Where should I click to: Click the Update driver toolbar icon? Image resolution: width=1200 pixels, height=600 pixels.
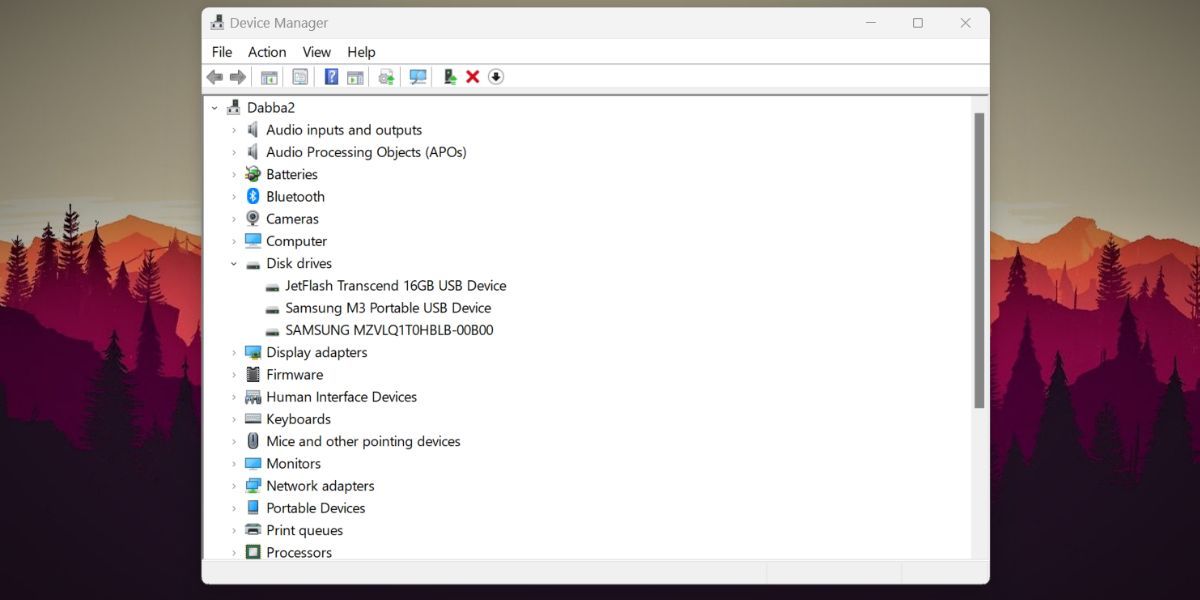click(x=385, y=77)
